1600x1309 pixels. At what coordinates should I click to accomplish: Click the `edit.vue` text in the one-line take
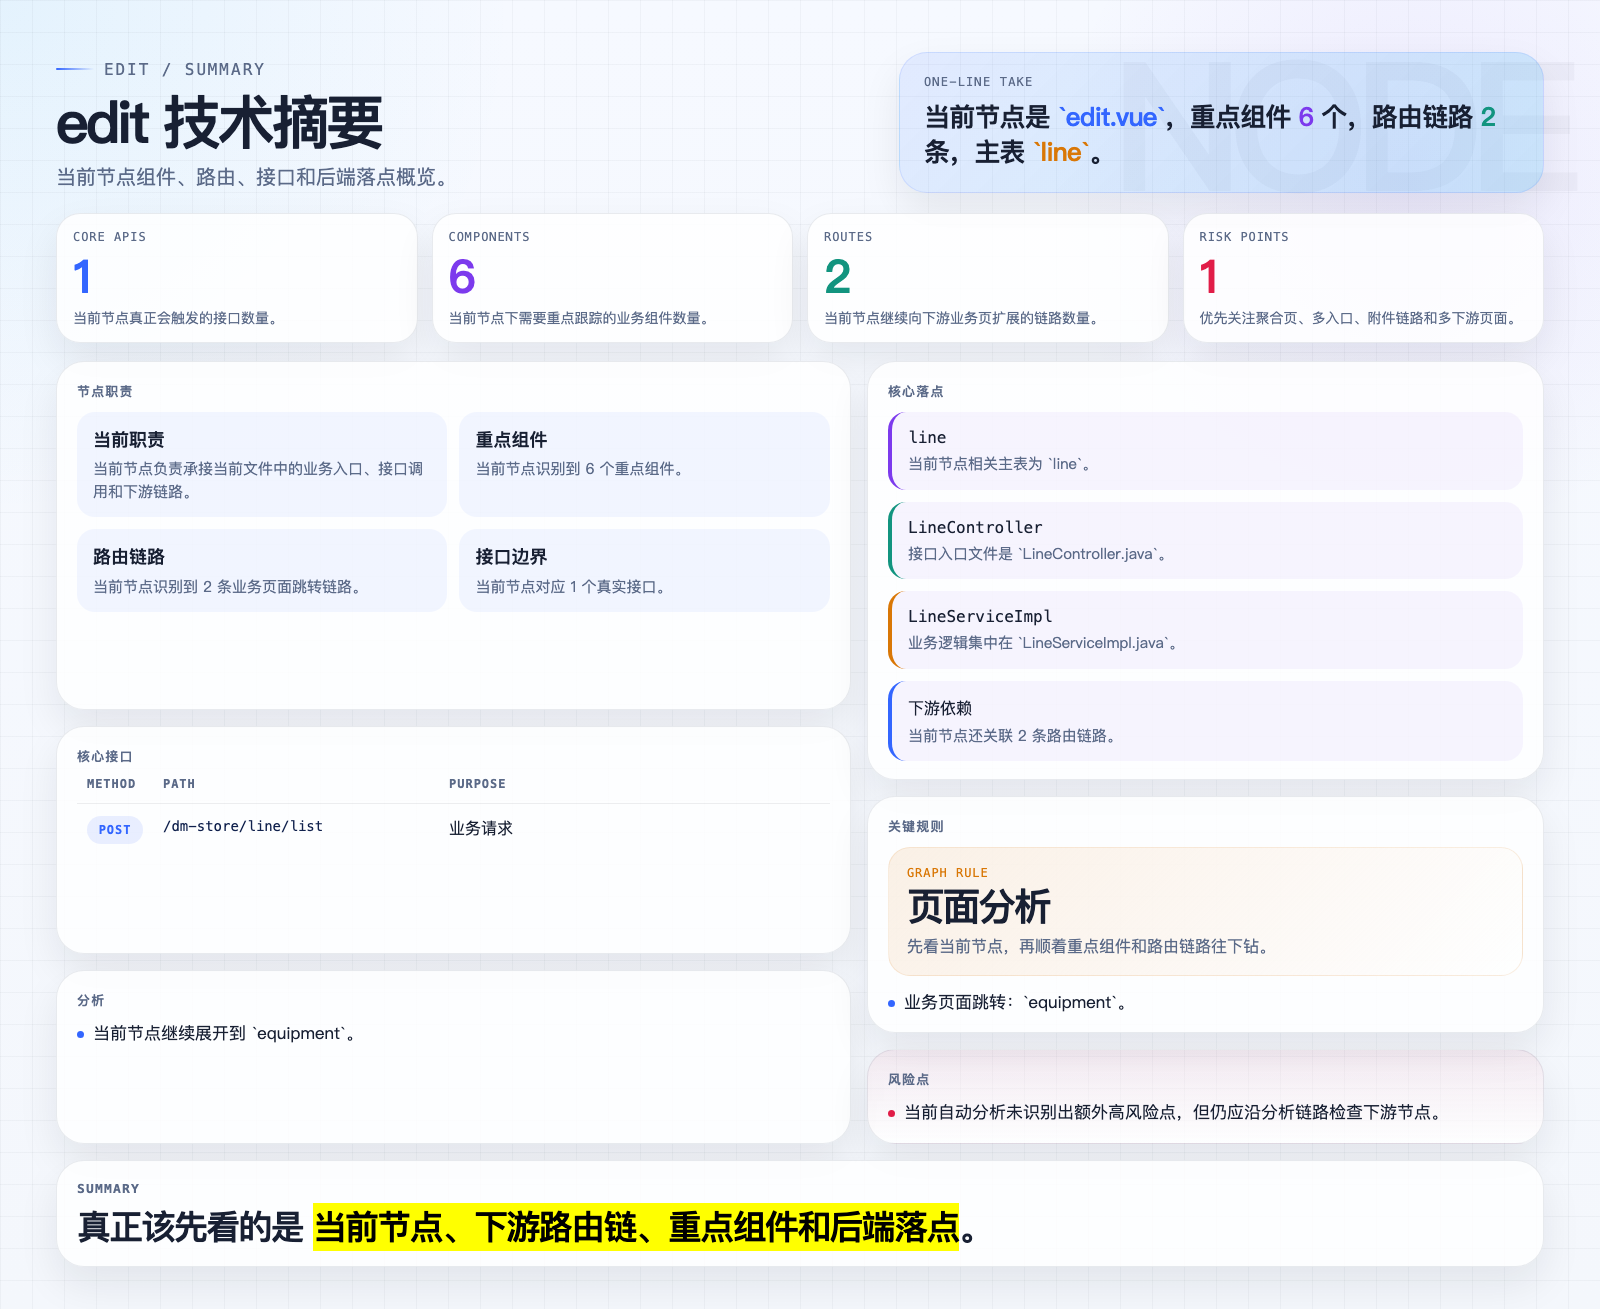pos(1111,117)
